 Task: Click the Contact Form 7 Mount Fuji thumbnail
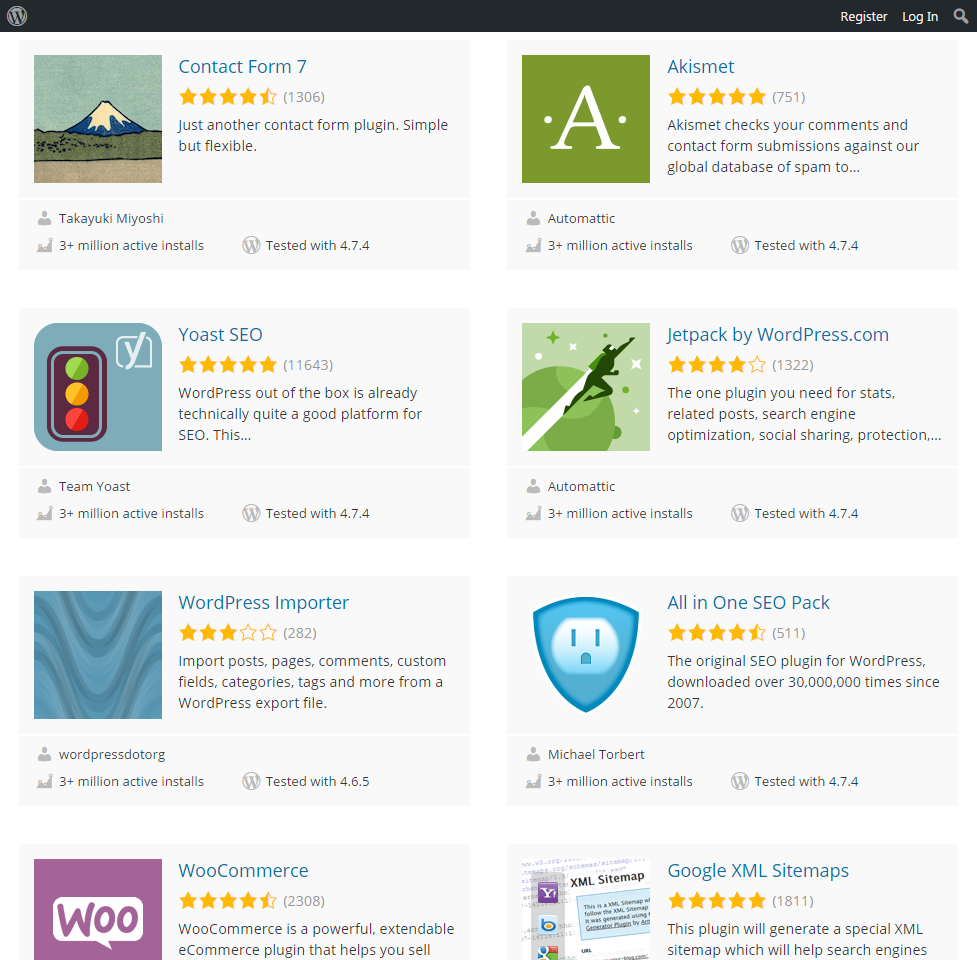98,119
